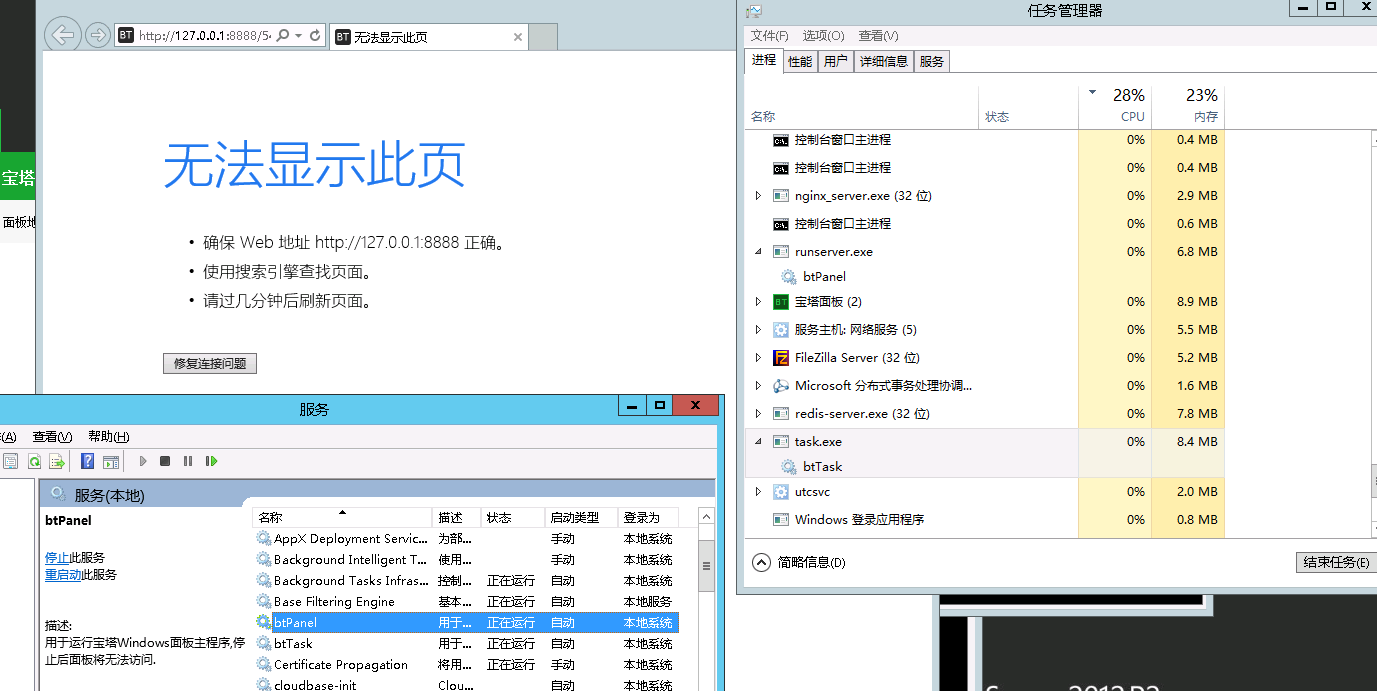Click the FileZilla Server process icon
The width and height of the screenshot is (1377, 691).
pyautogui.click(x=781, y=358)
